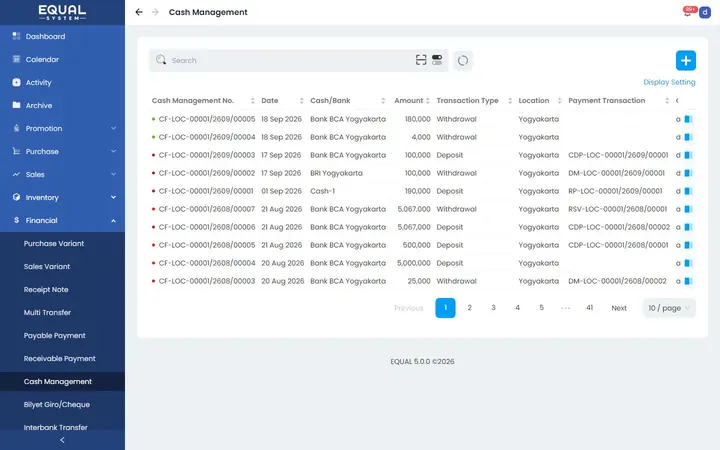Expand the Sales menu chevron
720x450 pixels.
coord(113,174)
